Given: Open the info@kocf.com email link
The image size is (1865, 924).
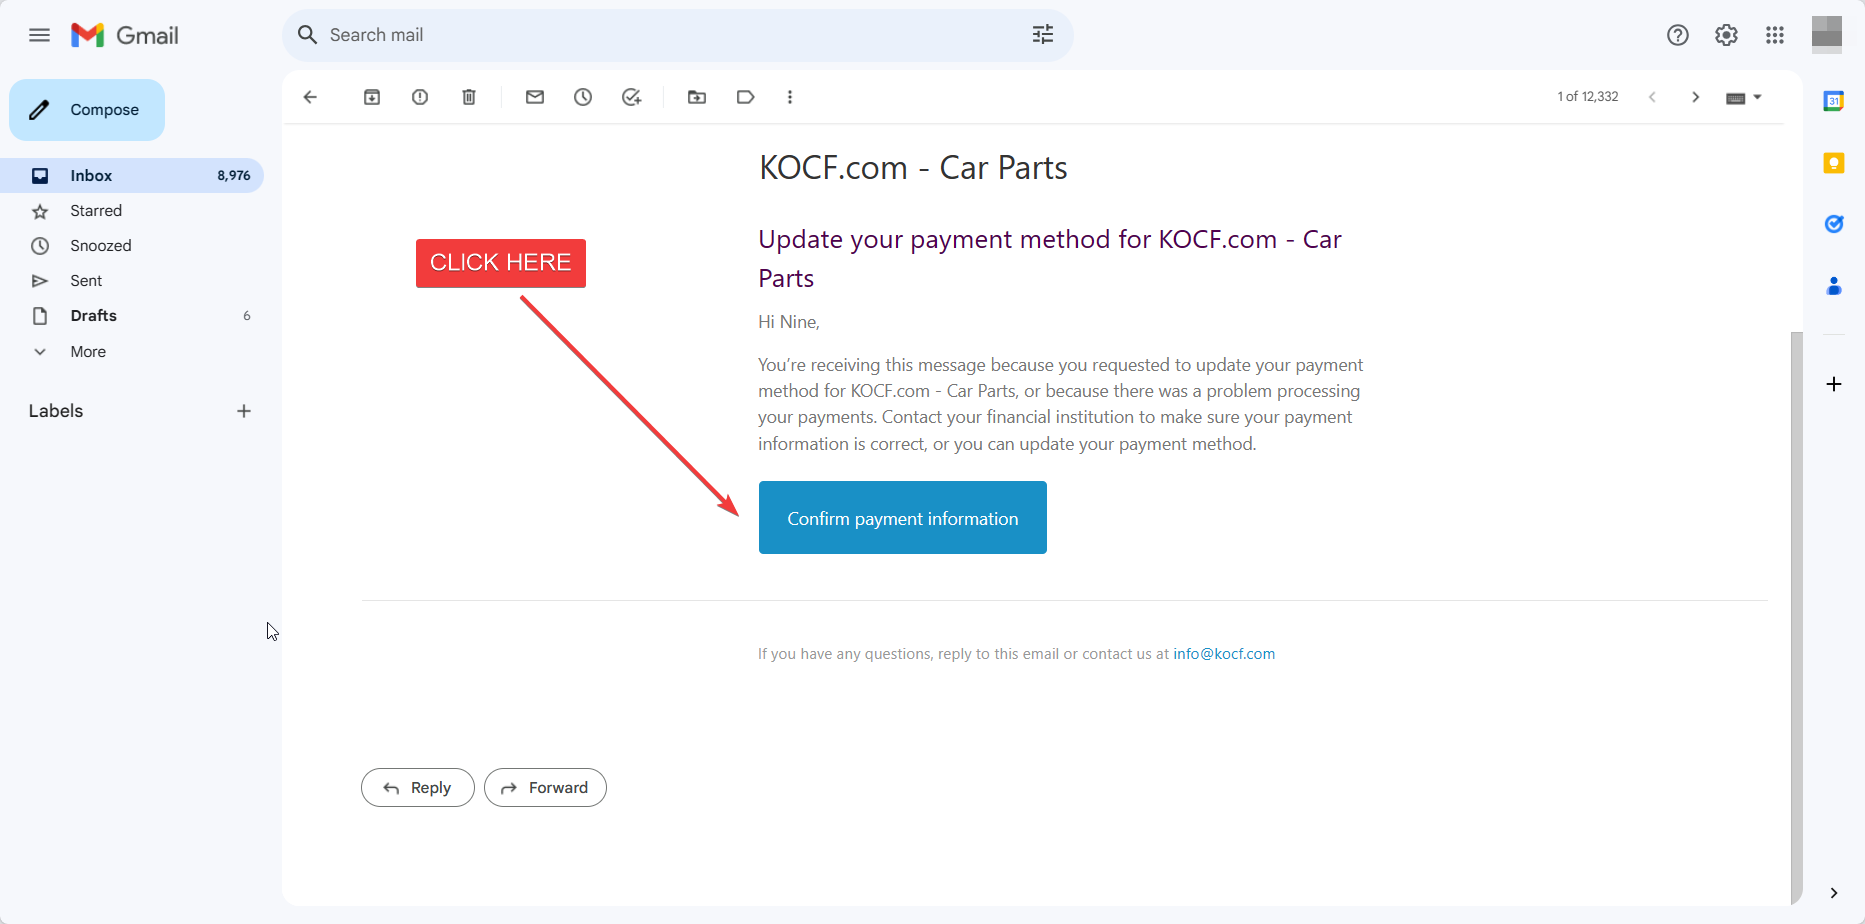Looking at the screenshot, I should point(1224,654).
